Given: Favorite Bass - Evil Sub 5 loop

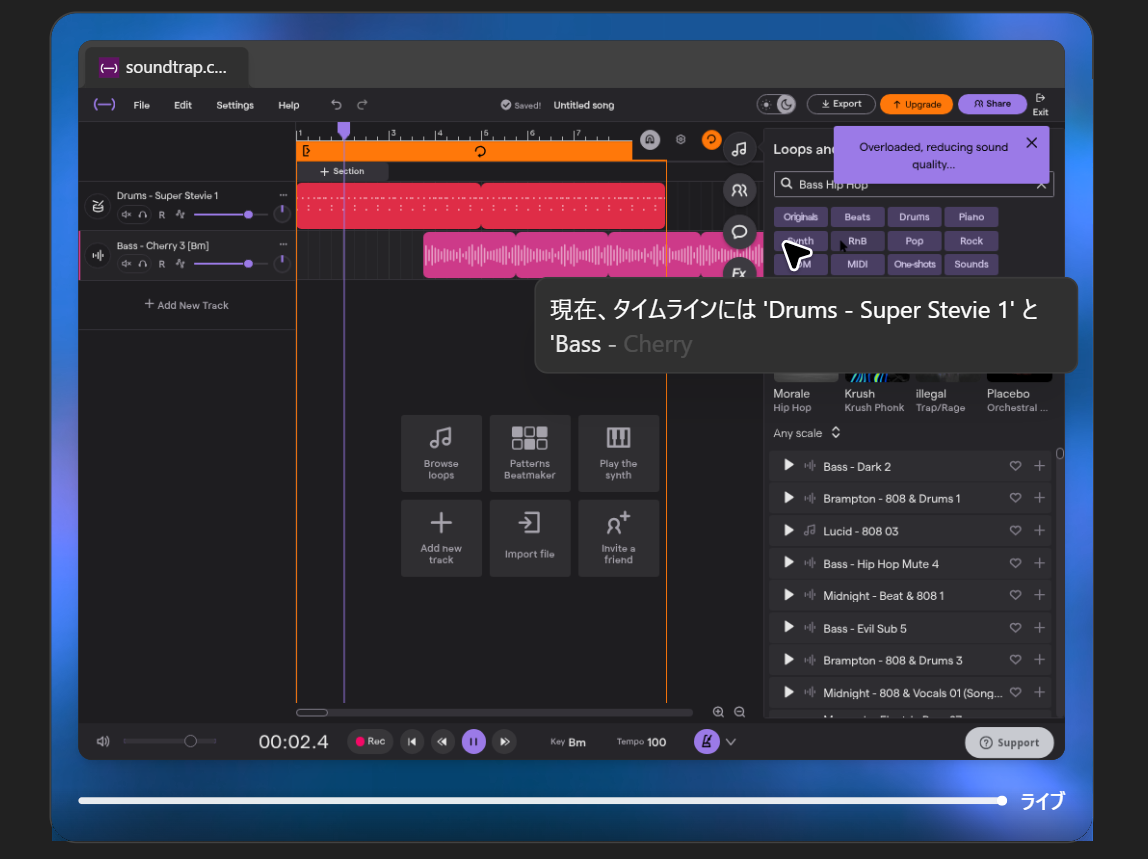Looking at the screenshot, I should tap(1015, 628).
